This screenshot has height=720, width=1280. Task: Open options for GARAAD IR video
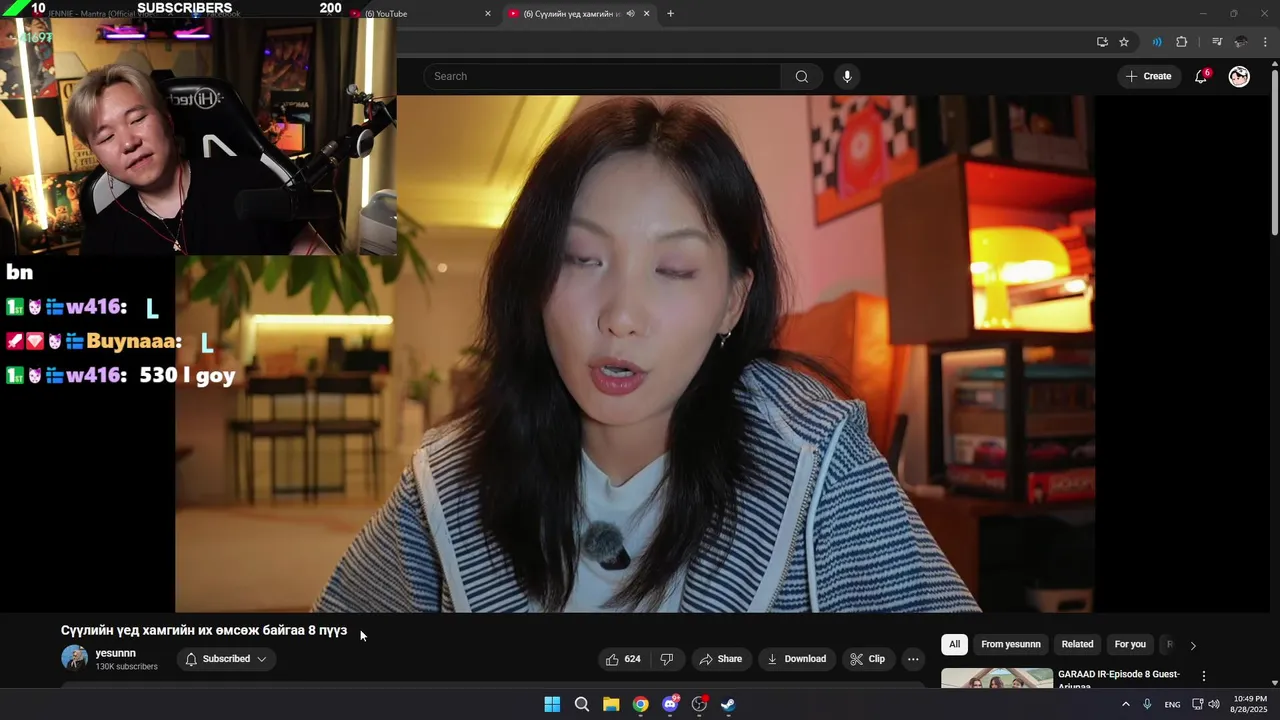[1204, 677]
